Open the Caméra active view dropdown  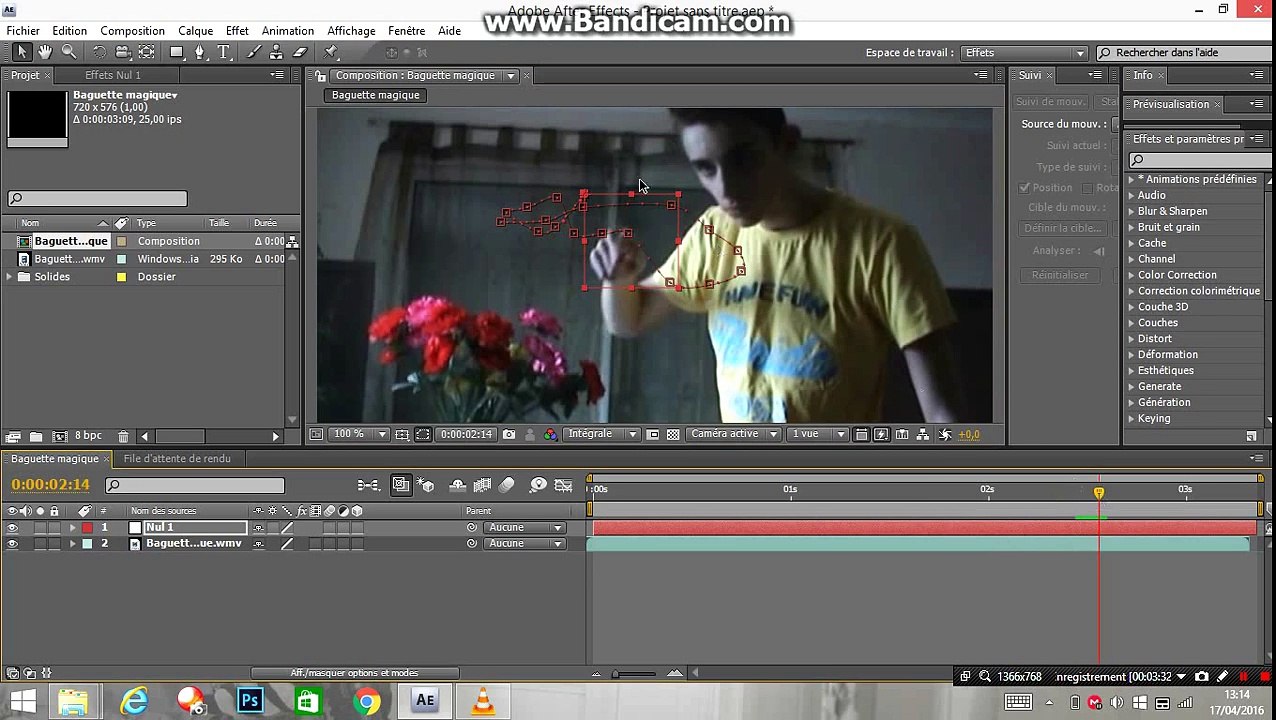tap(734, 434)
